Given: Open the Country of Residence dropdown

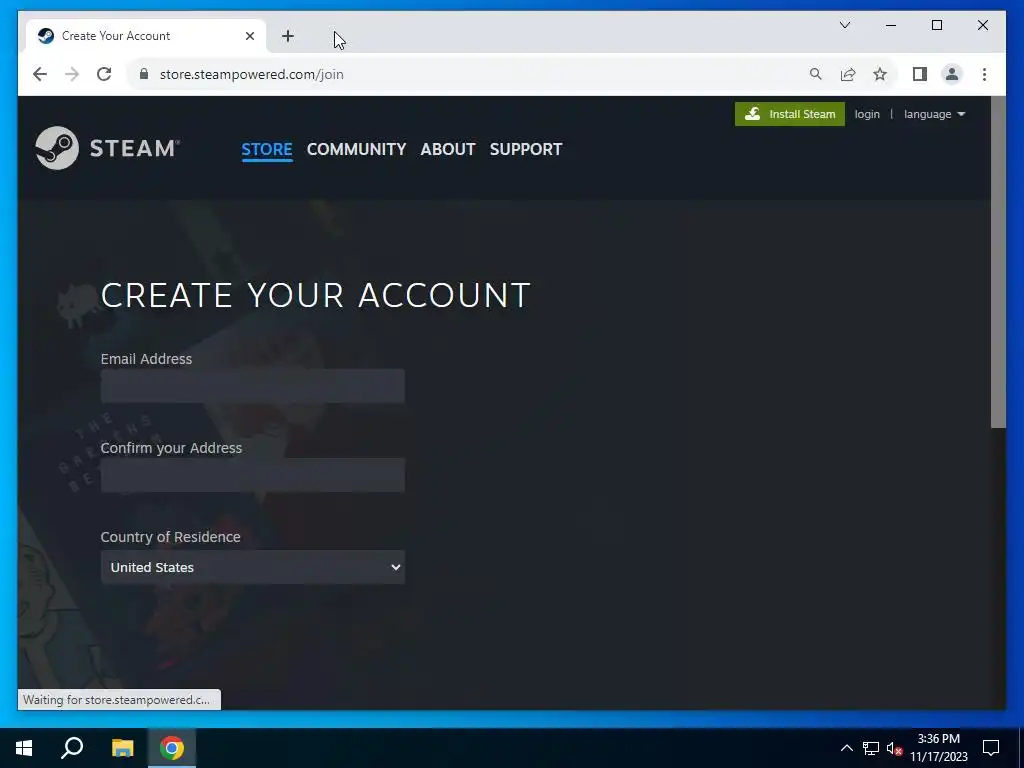Looking at the screenshot, I should [253, 567].
